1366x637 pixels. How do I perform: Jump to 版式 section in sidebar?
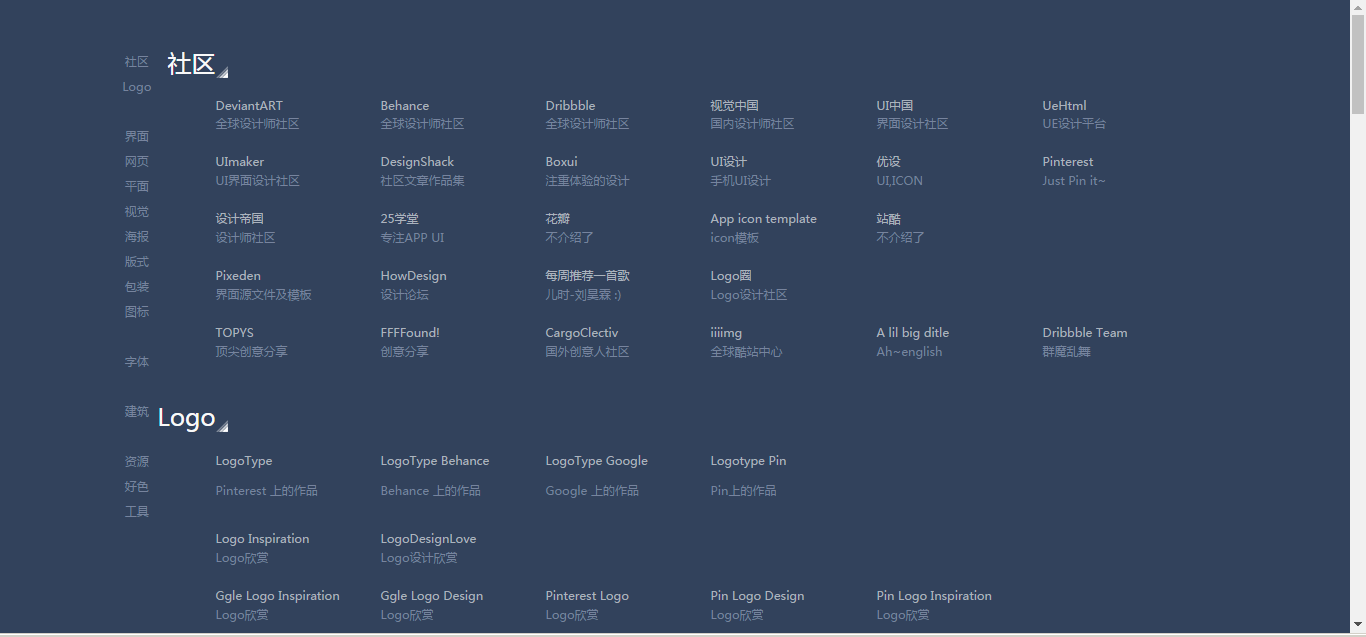tap(137, 262)
